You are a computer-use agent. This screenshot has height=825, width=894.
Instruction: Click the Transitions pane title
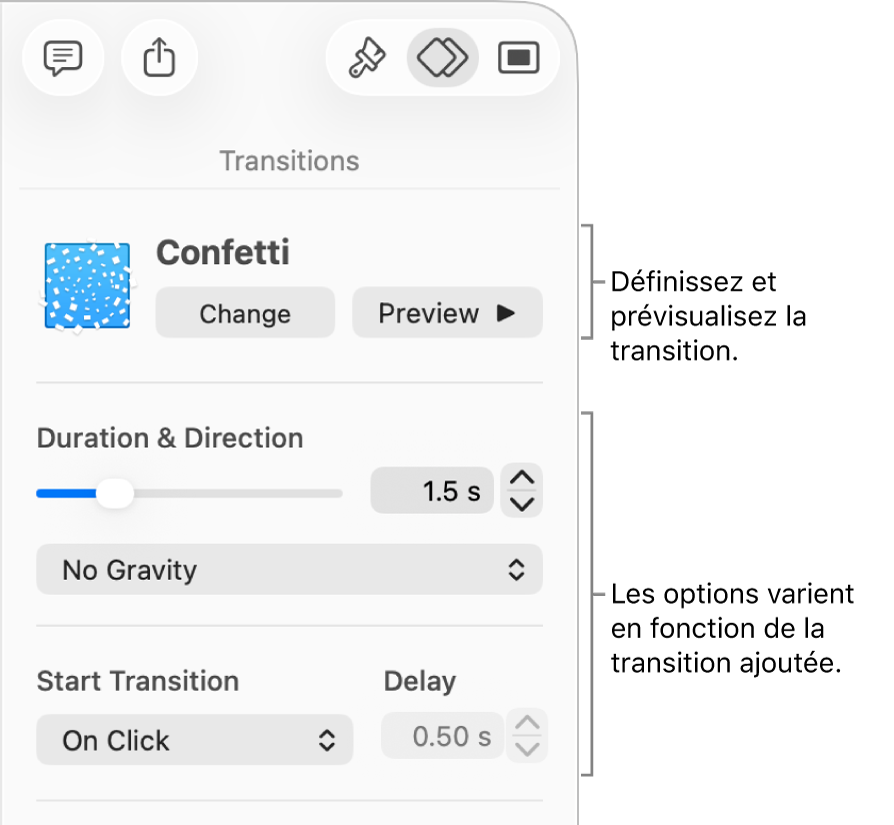point(289,161)
